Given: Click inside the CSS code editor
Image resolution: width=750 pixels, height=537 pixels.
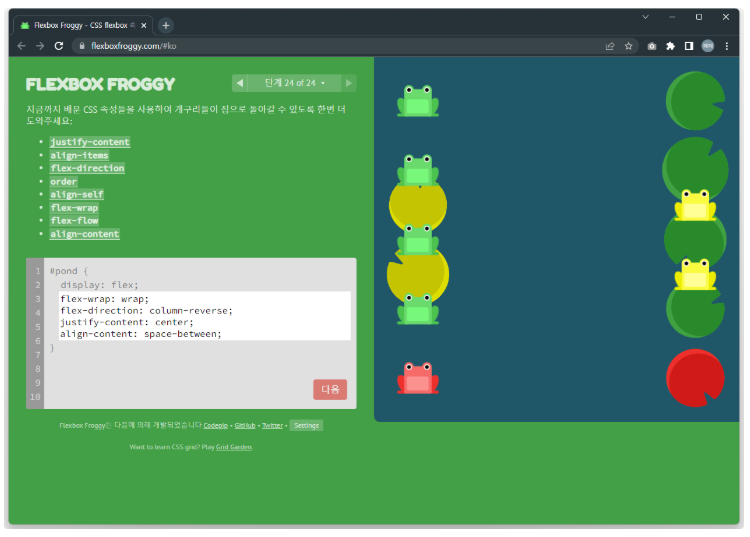Looking at the screenshot, I should 205,316.
